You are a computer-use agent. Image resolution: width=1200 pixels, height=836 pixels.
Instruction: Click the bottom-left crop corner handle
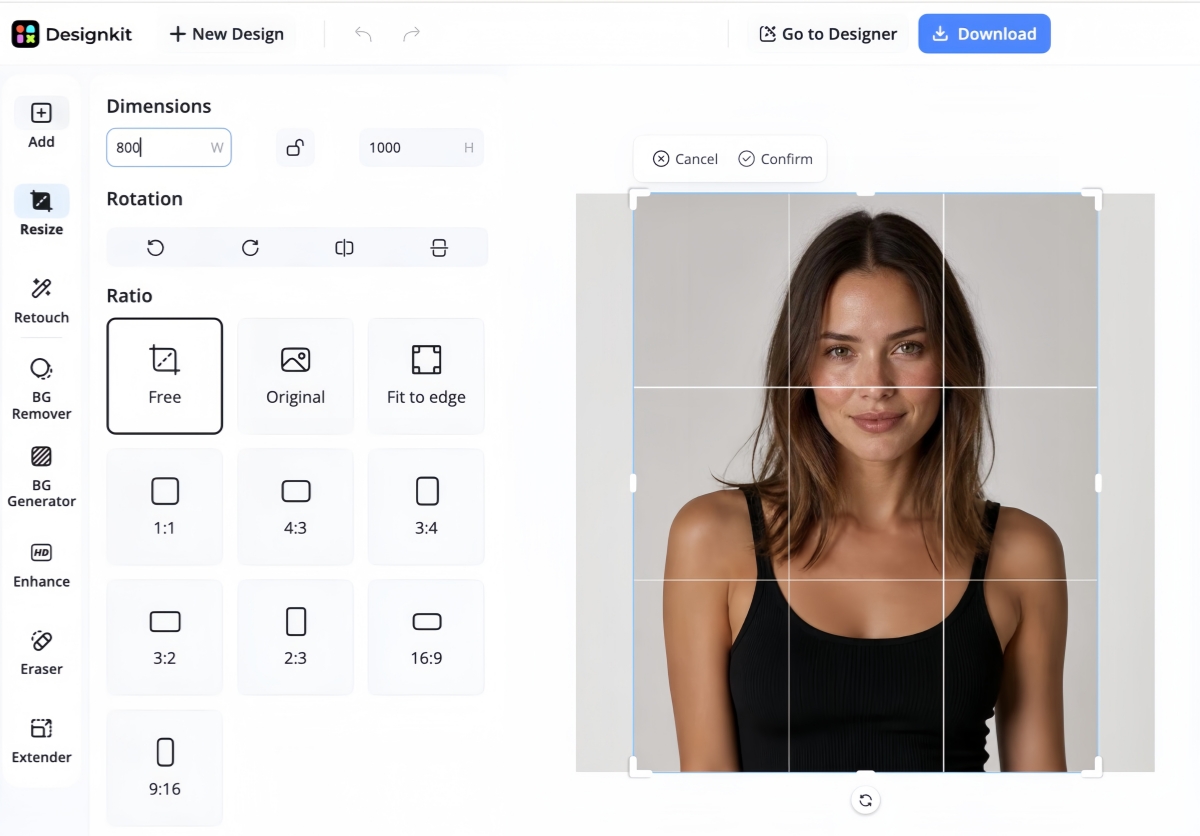(637, 768)
